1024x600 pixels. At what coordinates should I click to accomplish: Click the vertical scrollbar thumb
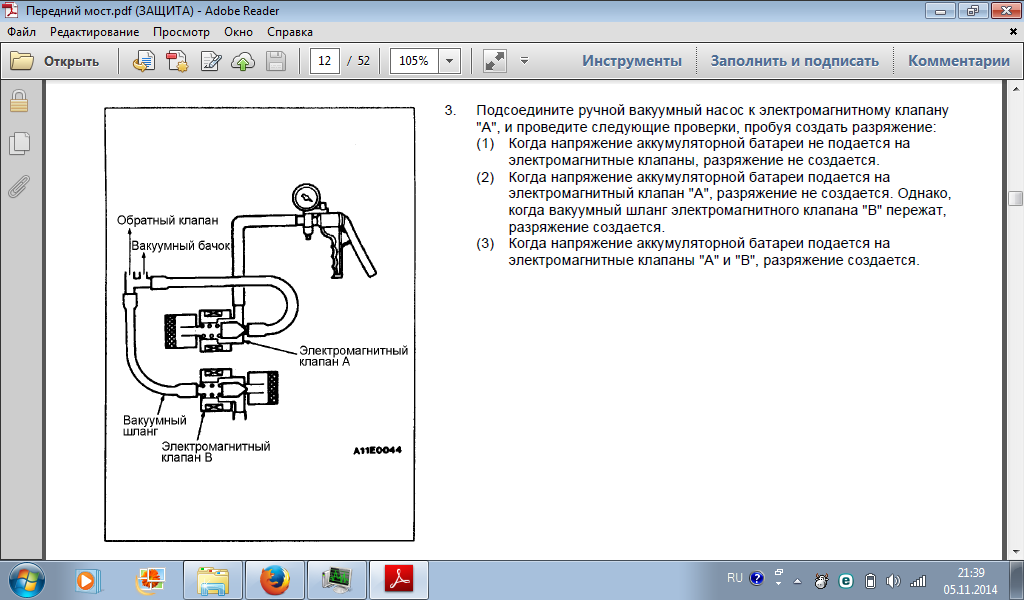[1016, 198]
